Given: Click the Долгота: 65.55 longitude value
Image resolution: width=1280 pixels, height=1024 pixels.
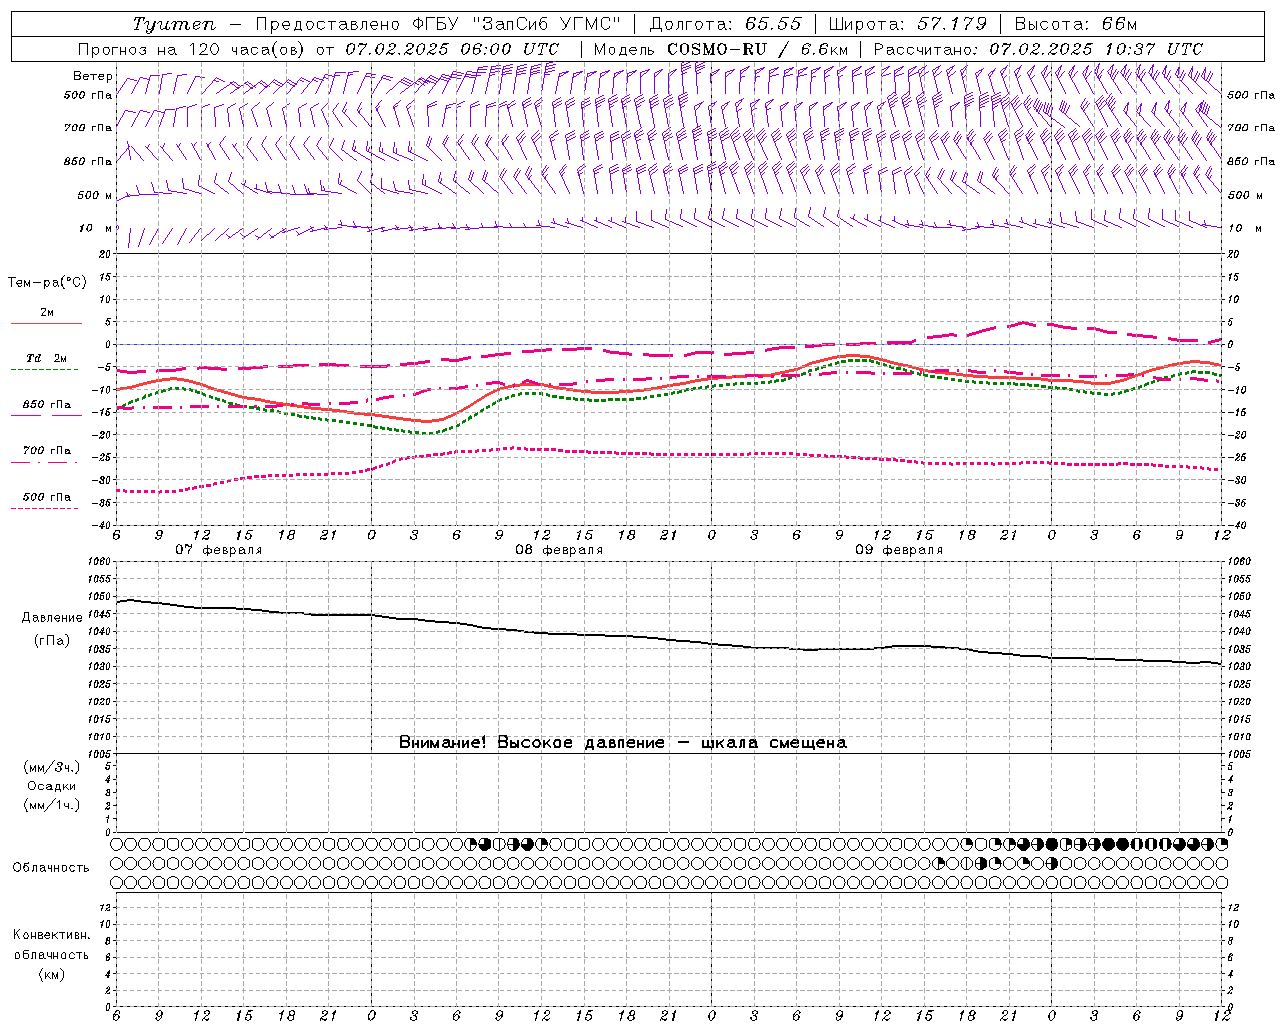Looking at the screenshot, I should (725, 24).
